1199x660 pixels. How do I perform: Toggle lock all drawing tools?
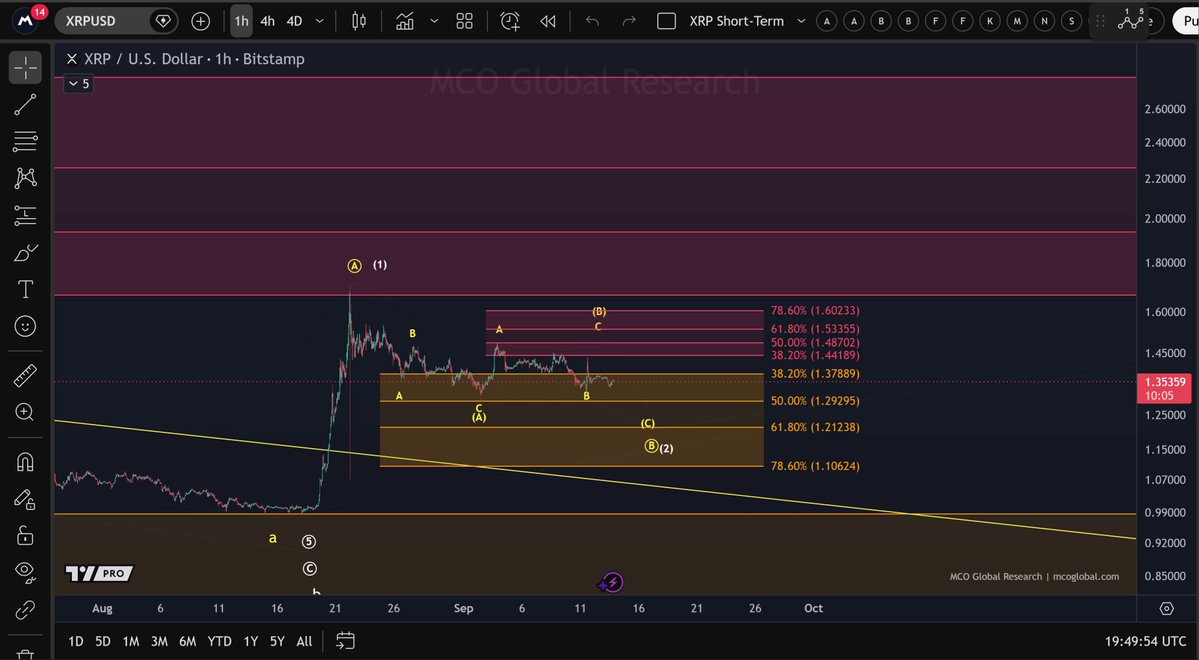pos(24,535)
